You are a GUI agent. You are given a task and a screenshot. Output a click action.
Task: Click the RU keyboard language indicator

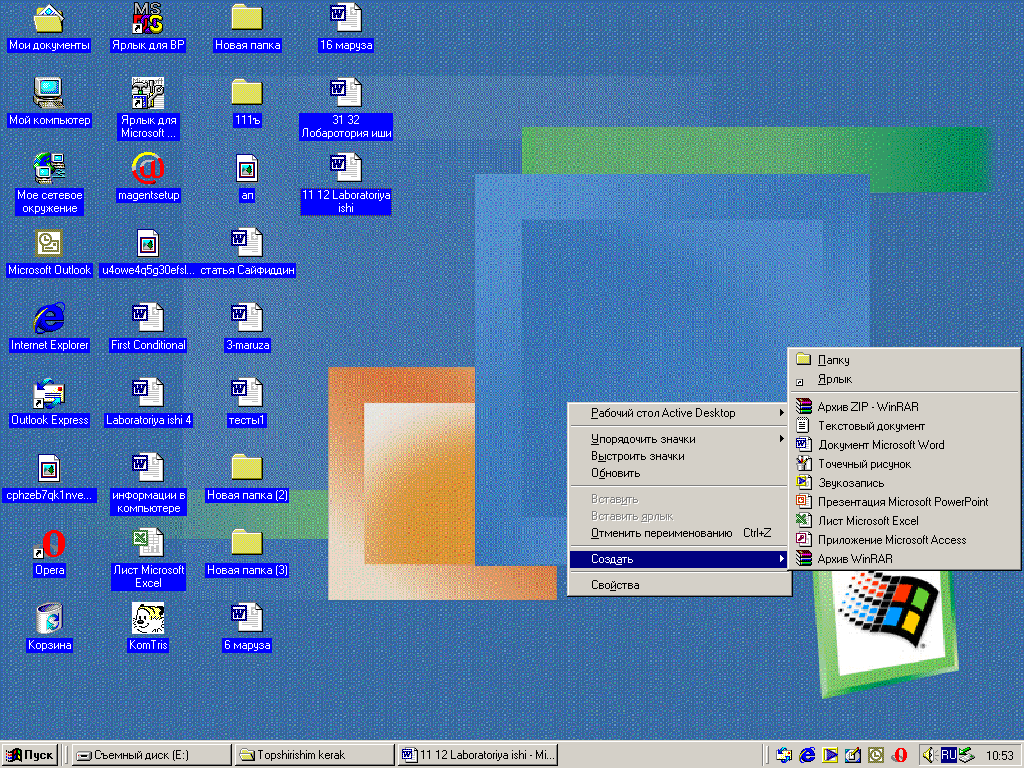tap(948, 753)
